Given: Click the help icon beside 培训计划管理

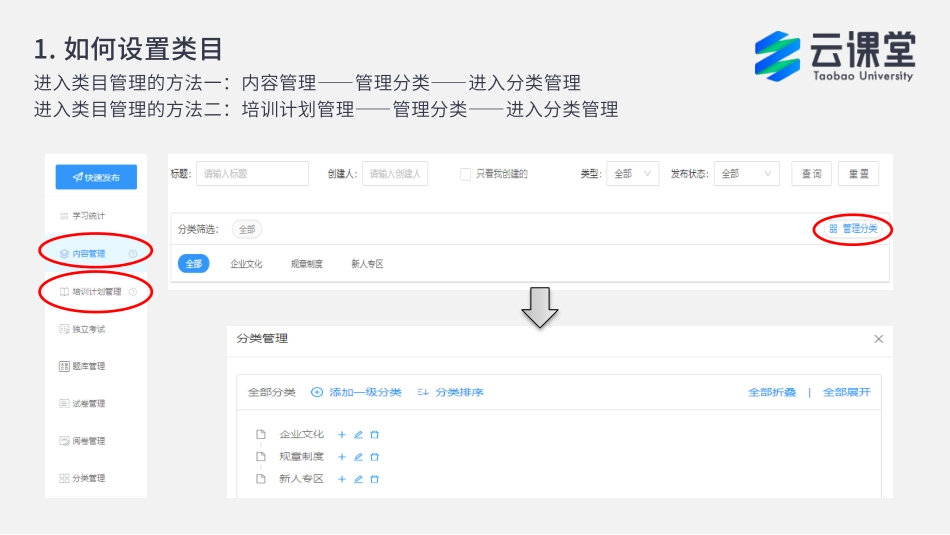Looking at the screenshot, I should 133,291.
